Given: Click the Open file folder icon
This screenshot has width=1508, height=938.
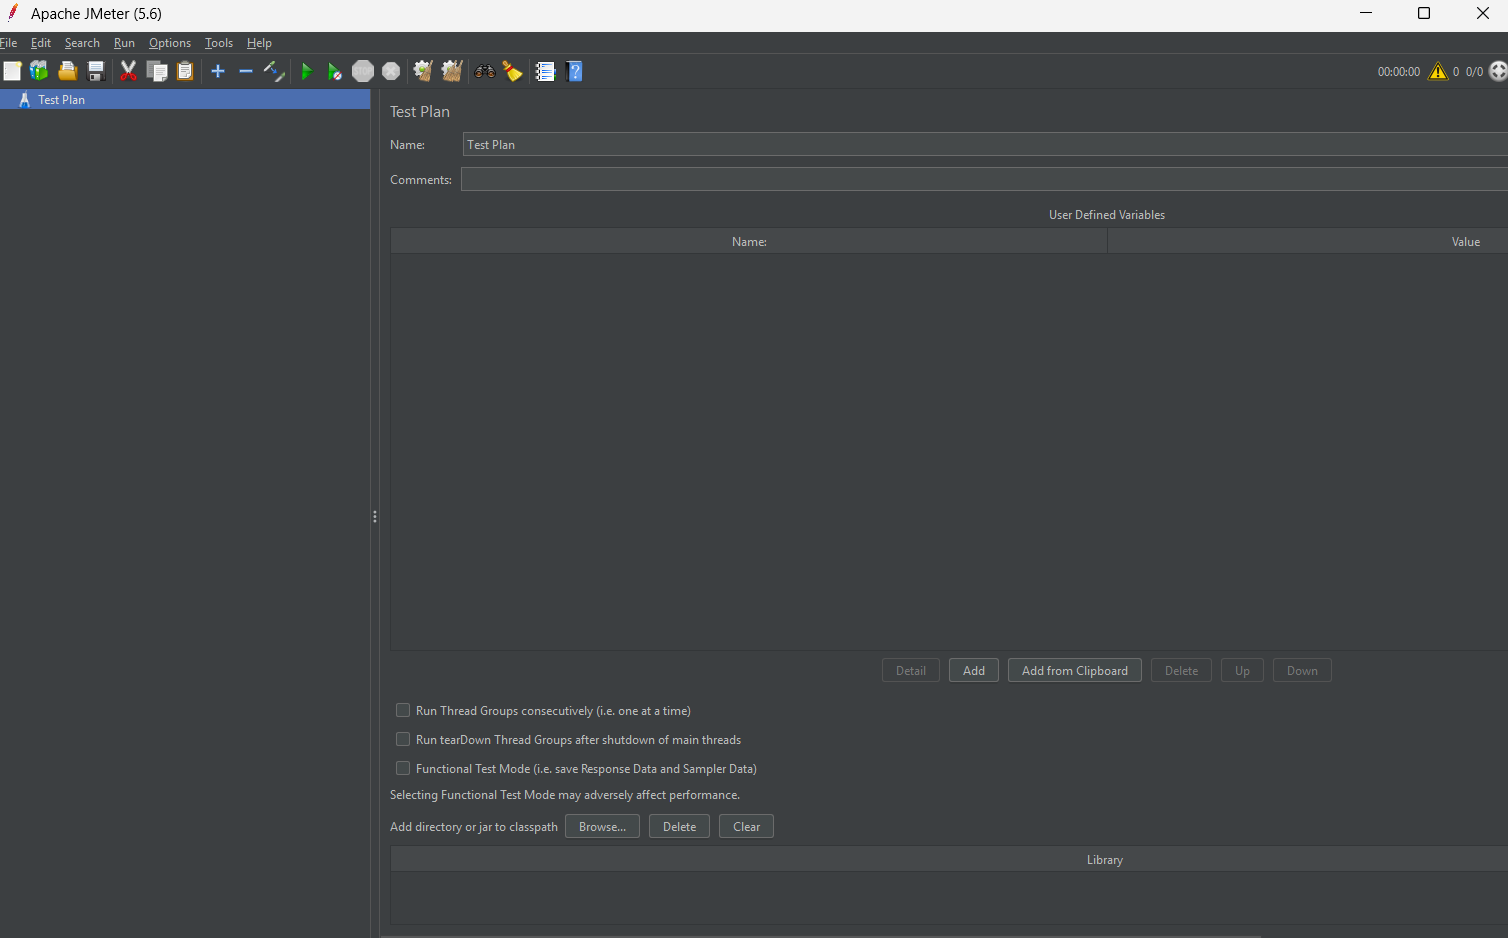Looking at the screenshot, I should click(x=67, y=71).
